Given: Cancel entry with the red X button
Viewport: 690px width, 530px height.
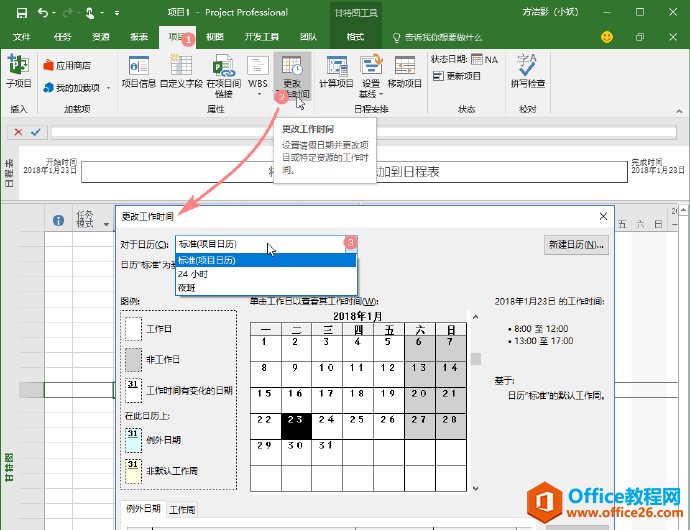Looking at the screenshot, I should 18,132.
